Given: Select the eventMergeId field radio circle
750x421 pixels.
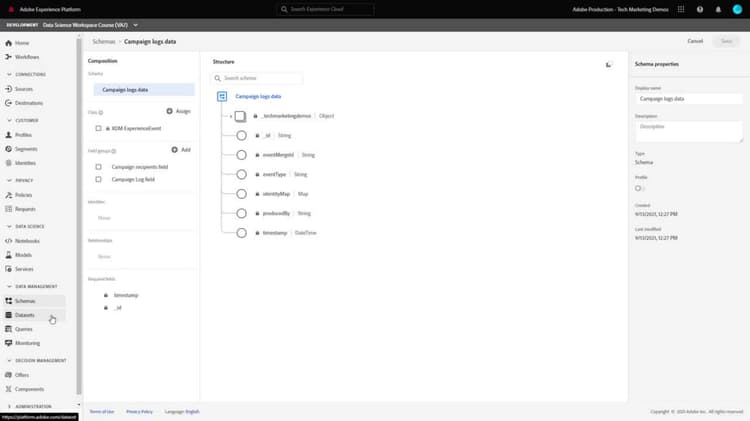Looking at the screenshot, I should coord(242,155).
